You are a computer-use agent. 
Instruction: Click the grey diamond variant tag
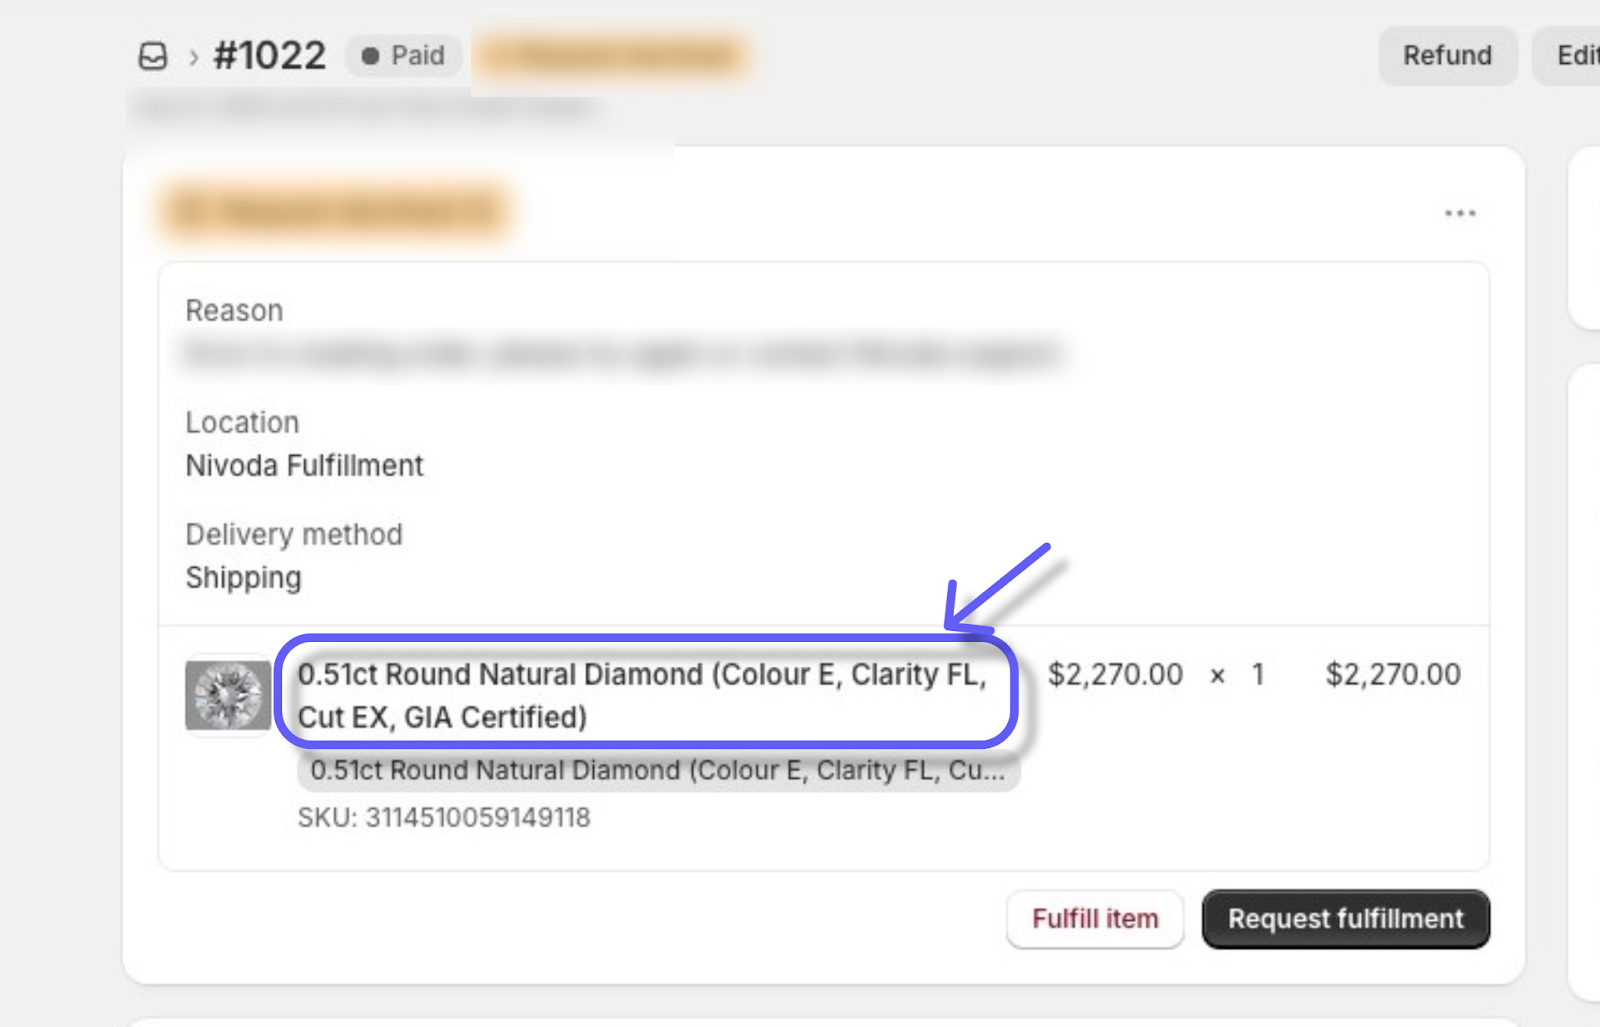tap(658, 770)
